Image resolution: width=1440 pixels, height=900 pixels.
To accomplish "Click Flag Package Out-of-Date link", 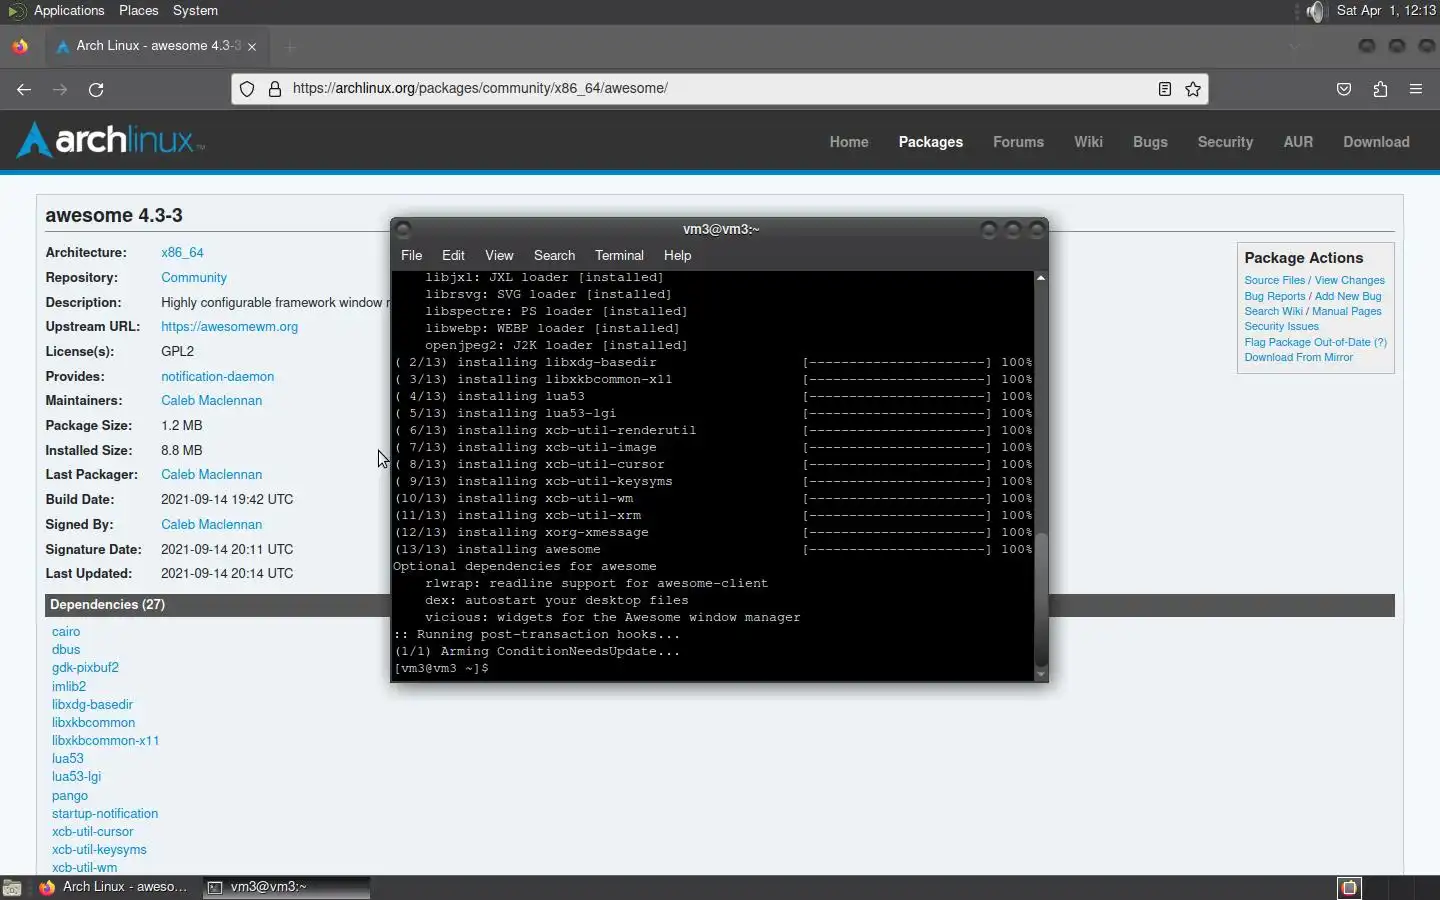I will tap(1315, 342).
